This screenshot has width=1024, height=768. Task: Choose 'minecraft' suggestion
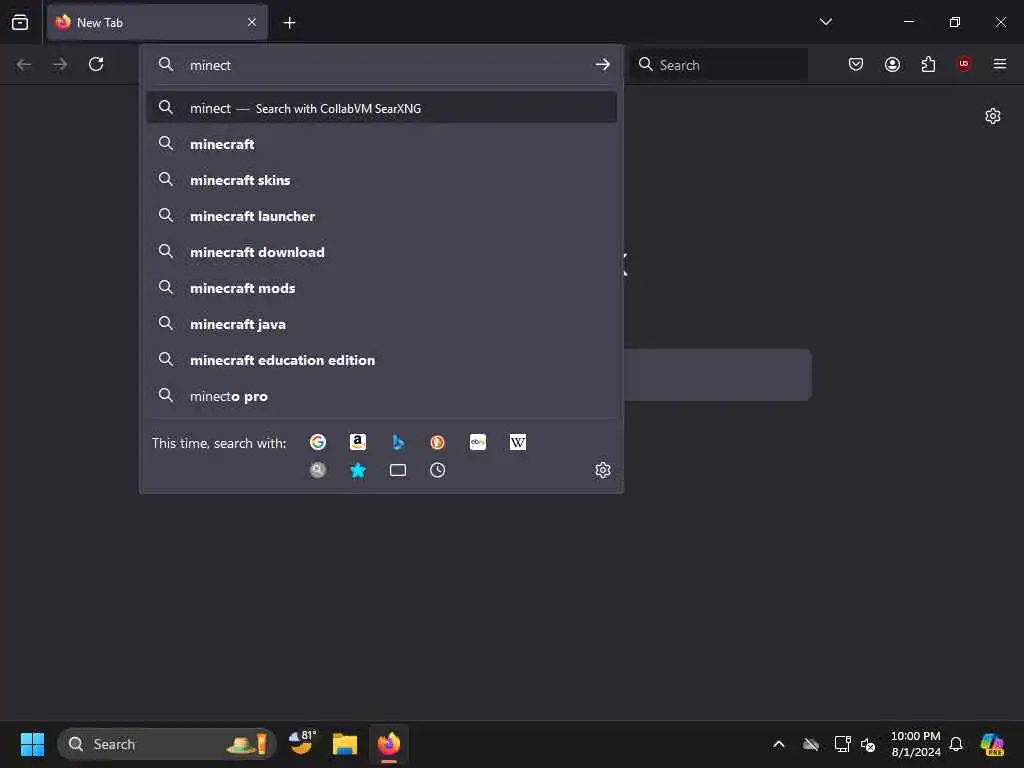click(381, 144)
